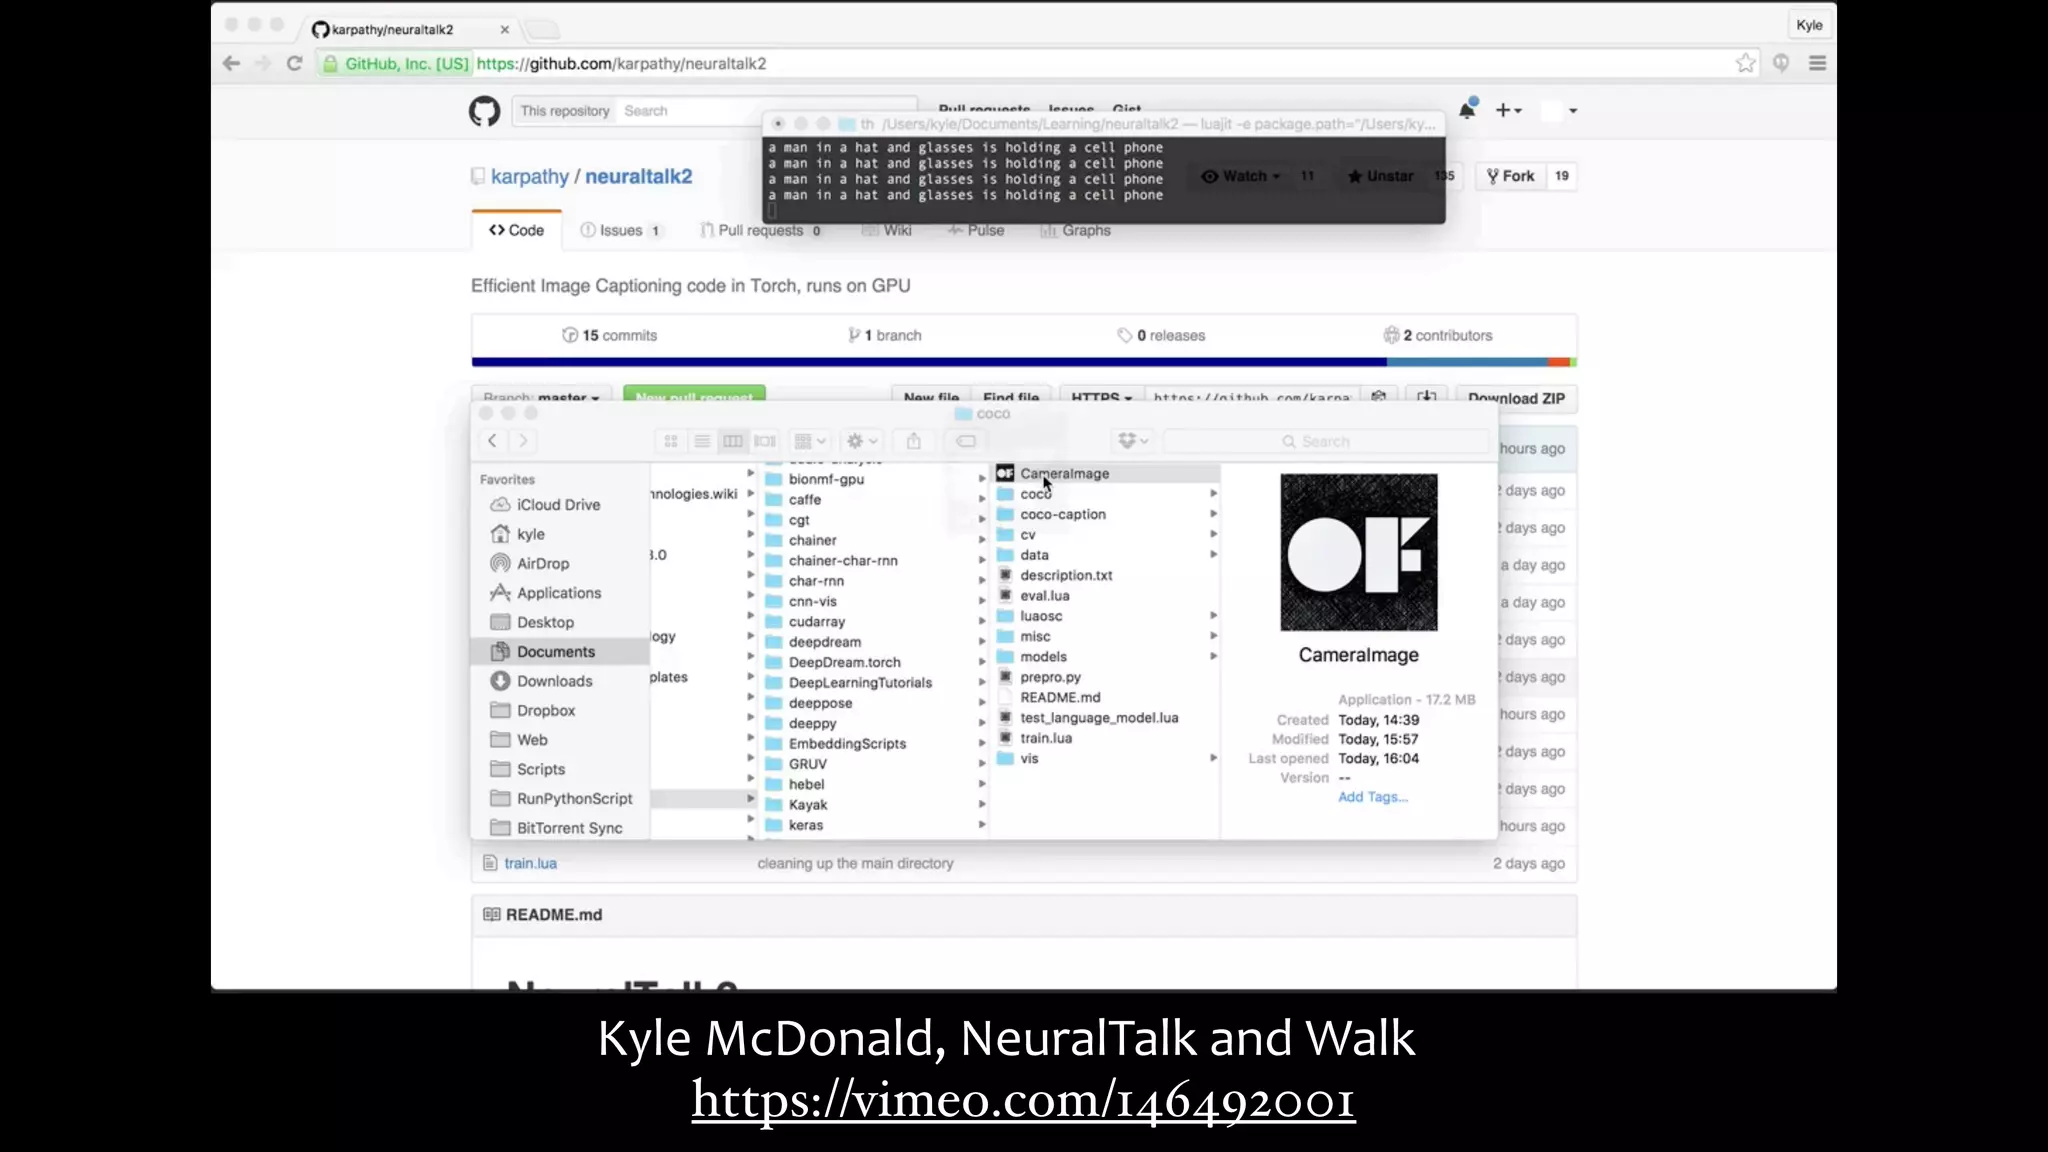The height and width of the screenshot is (1152, 2048).
Task: Open Downloads from Finder sidebar
Action: [x=555, y=681]
